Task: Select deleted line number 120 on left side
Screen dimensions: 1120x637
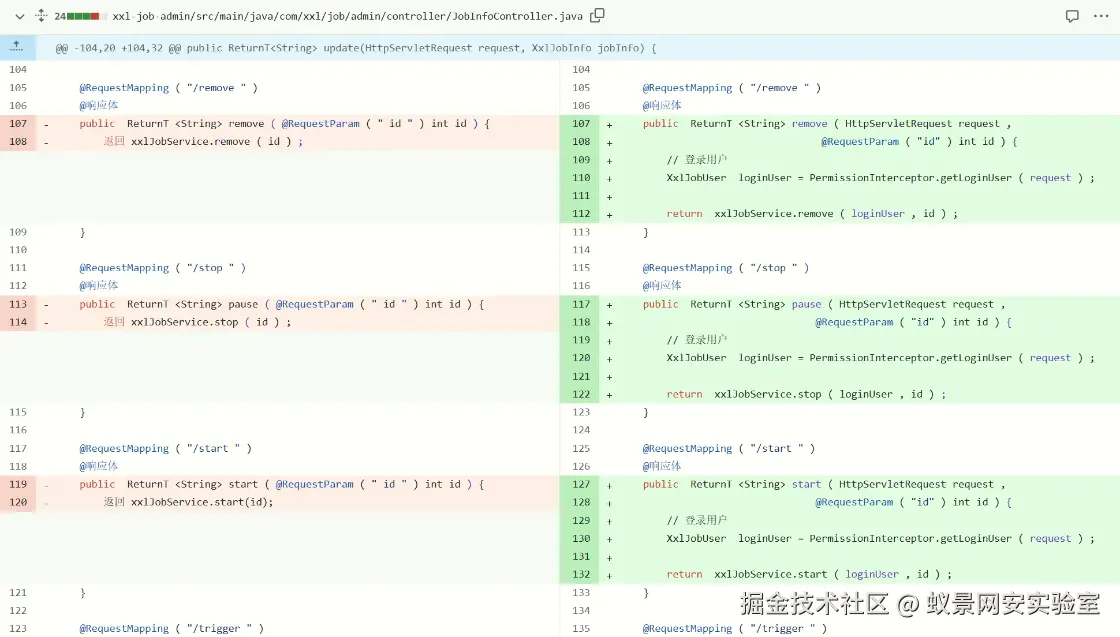Action: 18,502
